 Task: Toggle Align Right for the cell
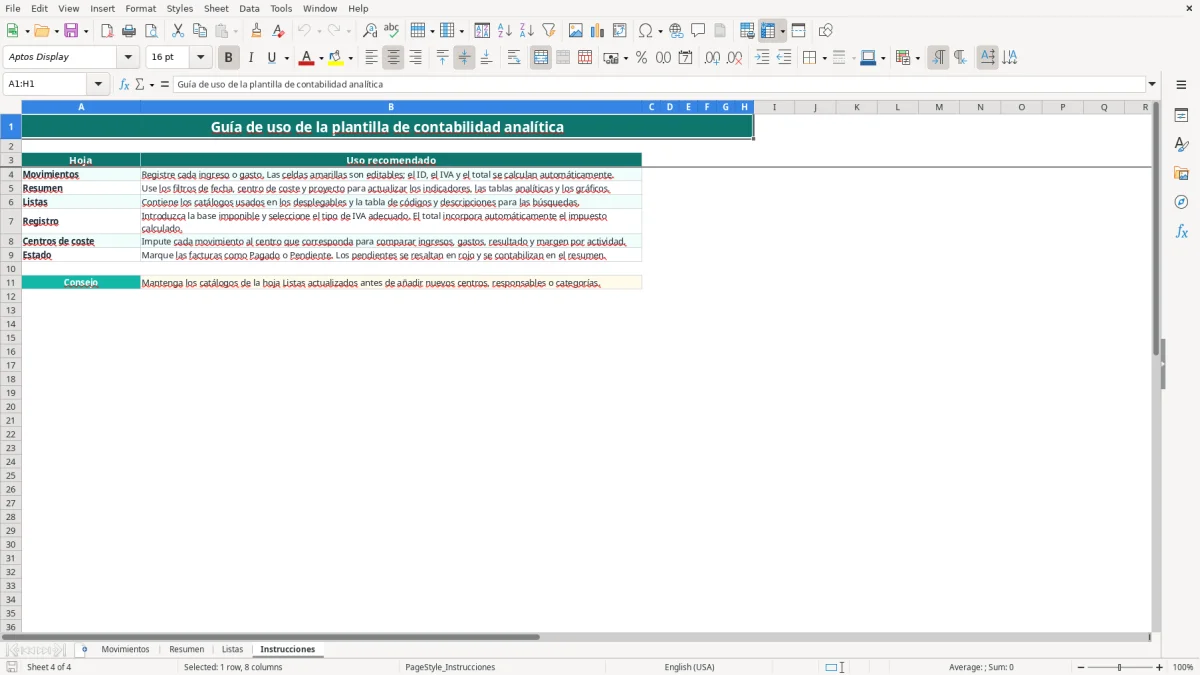[415, 58]
